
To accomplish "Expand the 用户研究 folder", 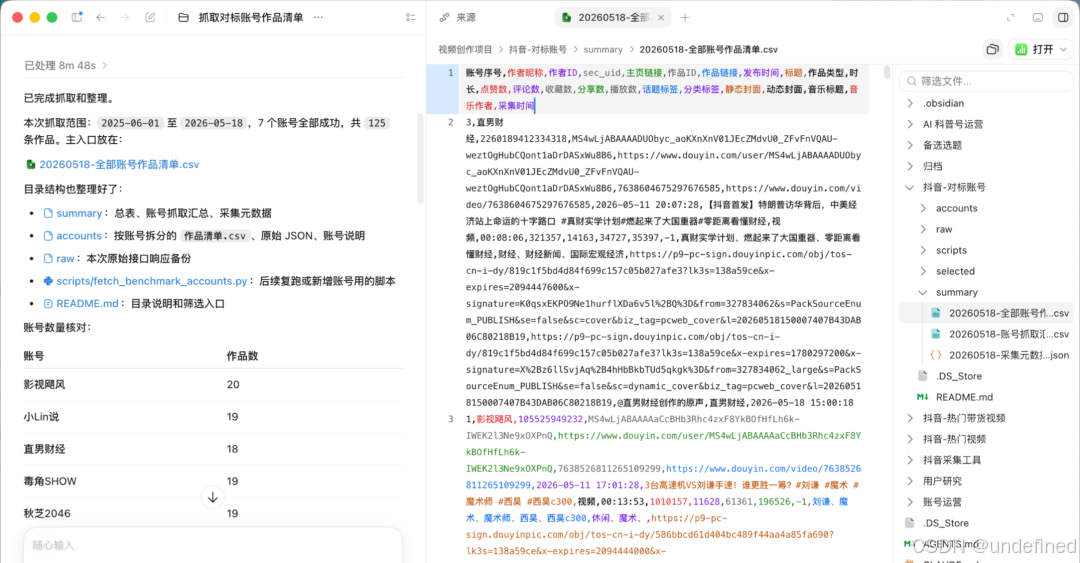I will [x=910, y=481].
